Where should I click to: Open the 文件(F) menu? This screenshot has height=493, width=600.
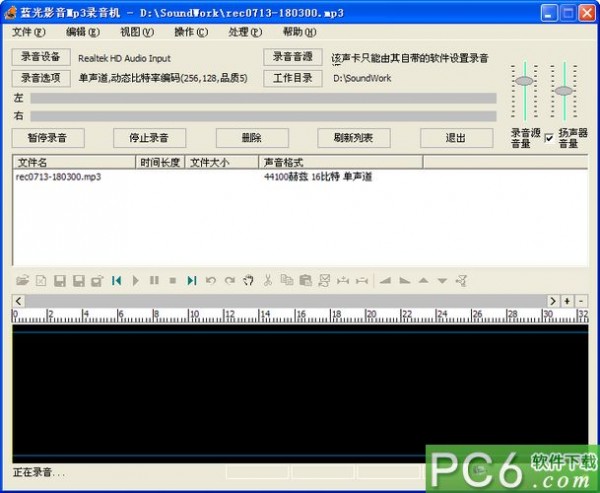[29, 32]
